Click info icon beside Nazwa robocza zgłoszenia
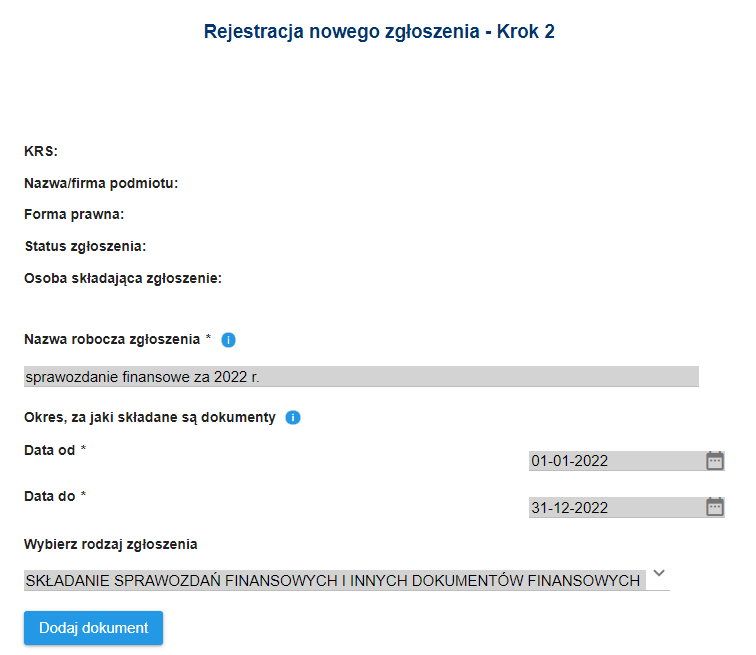Viewport: 756px width, 655px height. click(x=228, y=340)
